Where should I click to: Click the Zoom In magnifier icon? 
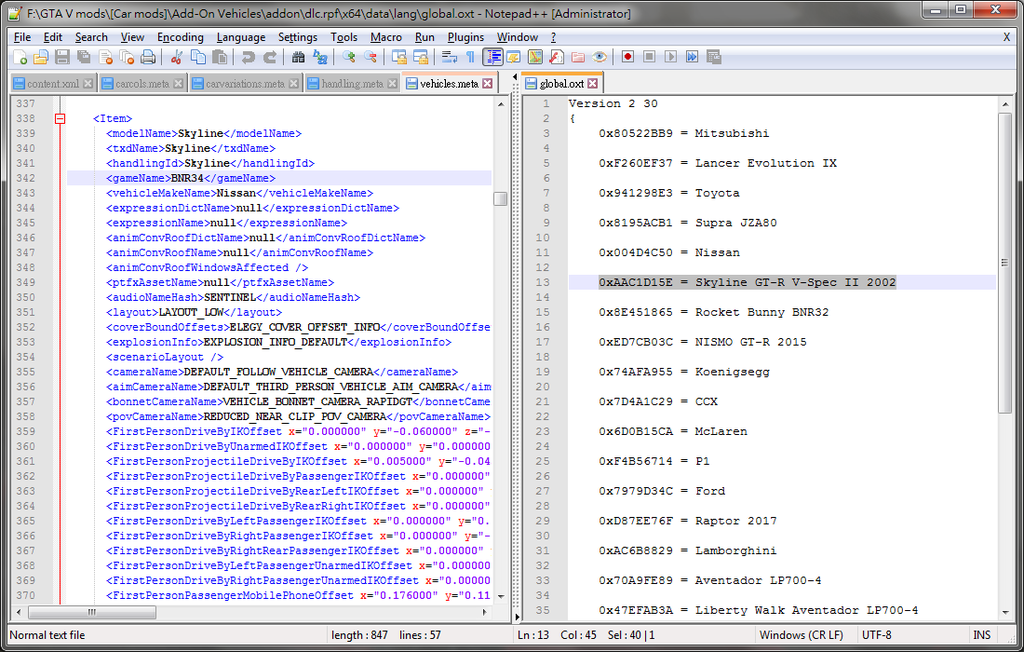348,57
